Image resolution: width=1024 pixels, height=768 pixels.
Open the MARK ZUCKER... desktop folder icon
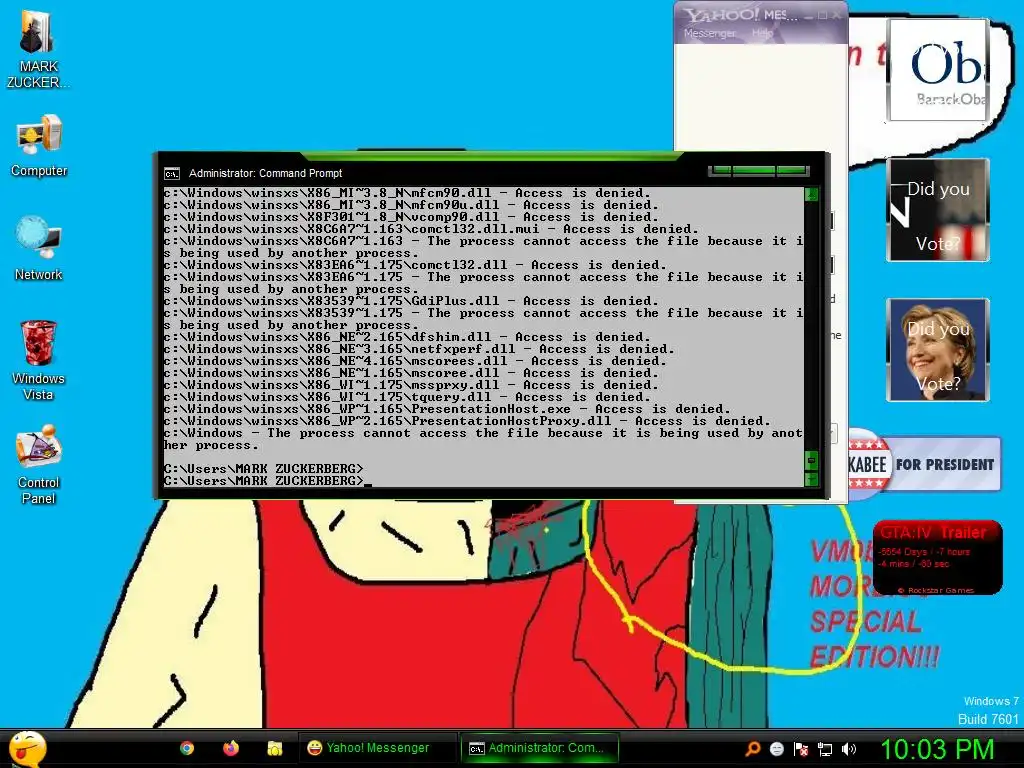point(38,49)
